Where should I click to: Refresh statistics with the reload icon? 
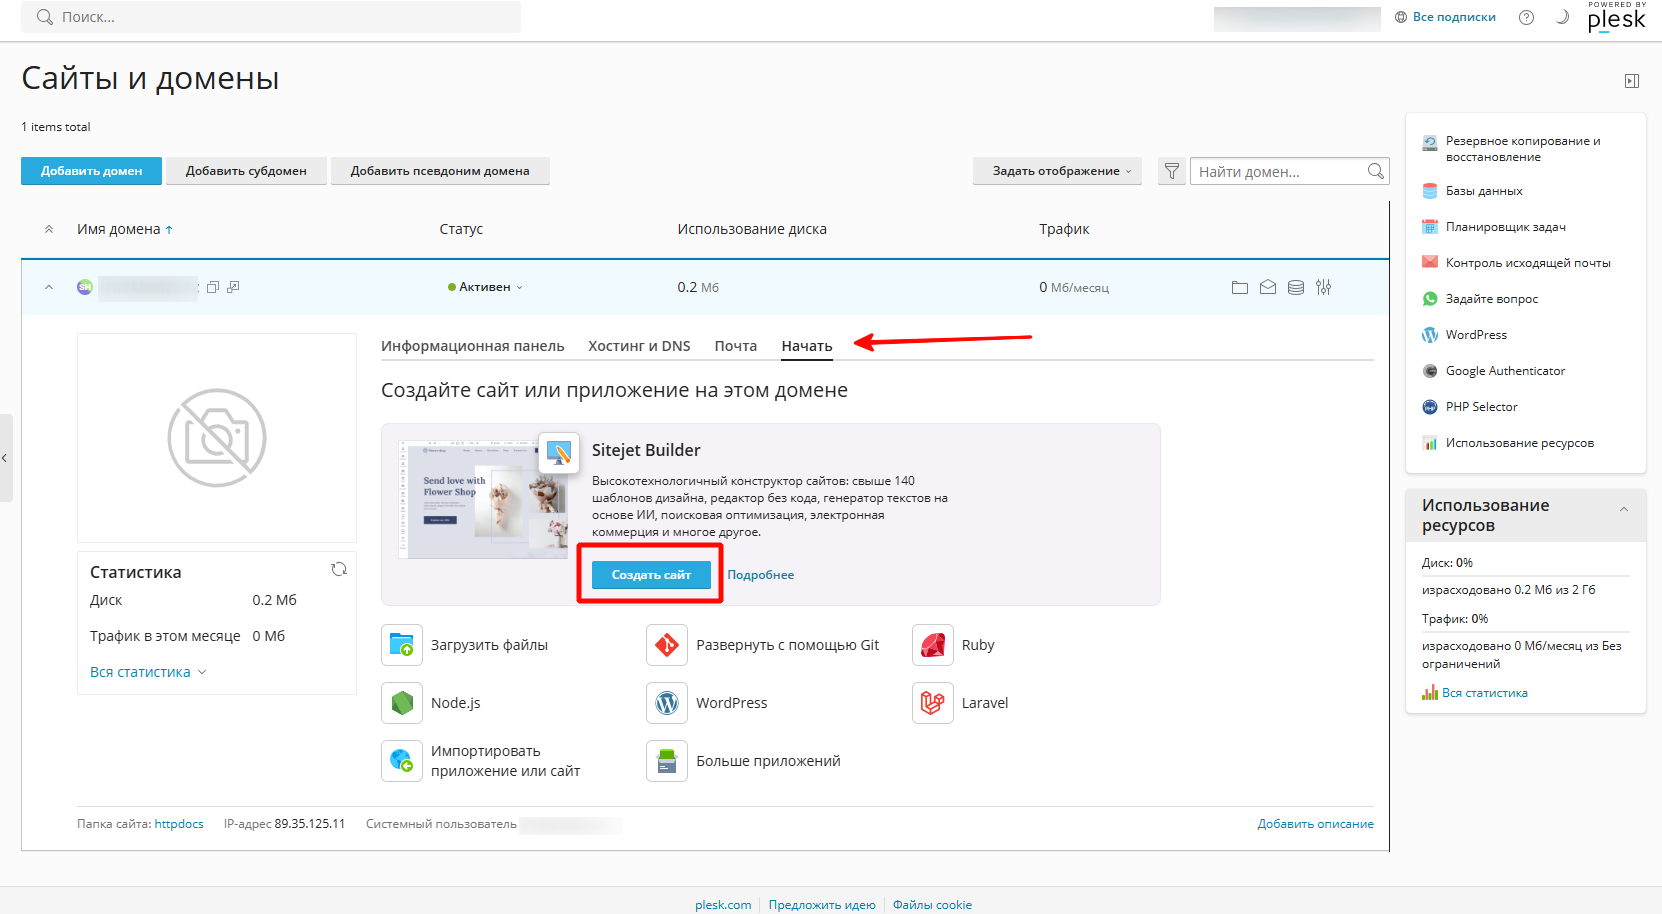[339, 569]
